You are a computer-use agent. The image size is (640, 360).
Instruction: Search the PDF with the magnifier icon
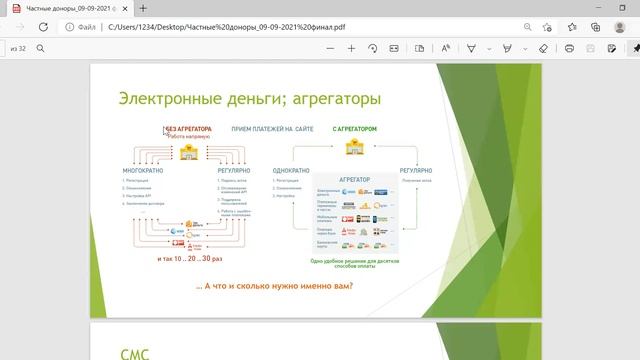point(40,49)
